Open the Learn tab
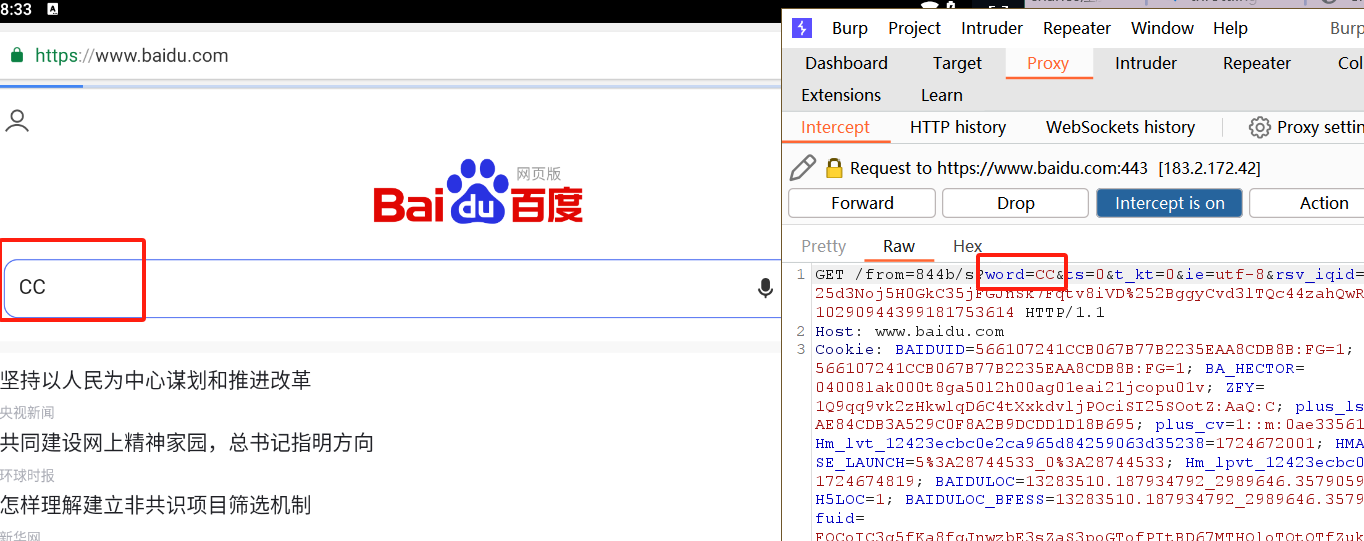The image size is (1364, 541). pyautogui.click(x=942, y=95)
